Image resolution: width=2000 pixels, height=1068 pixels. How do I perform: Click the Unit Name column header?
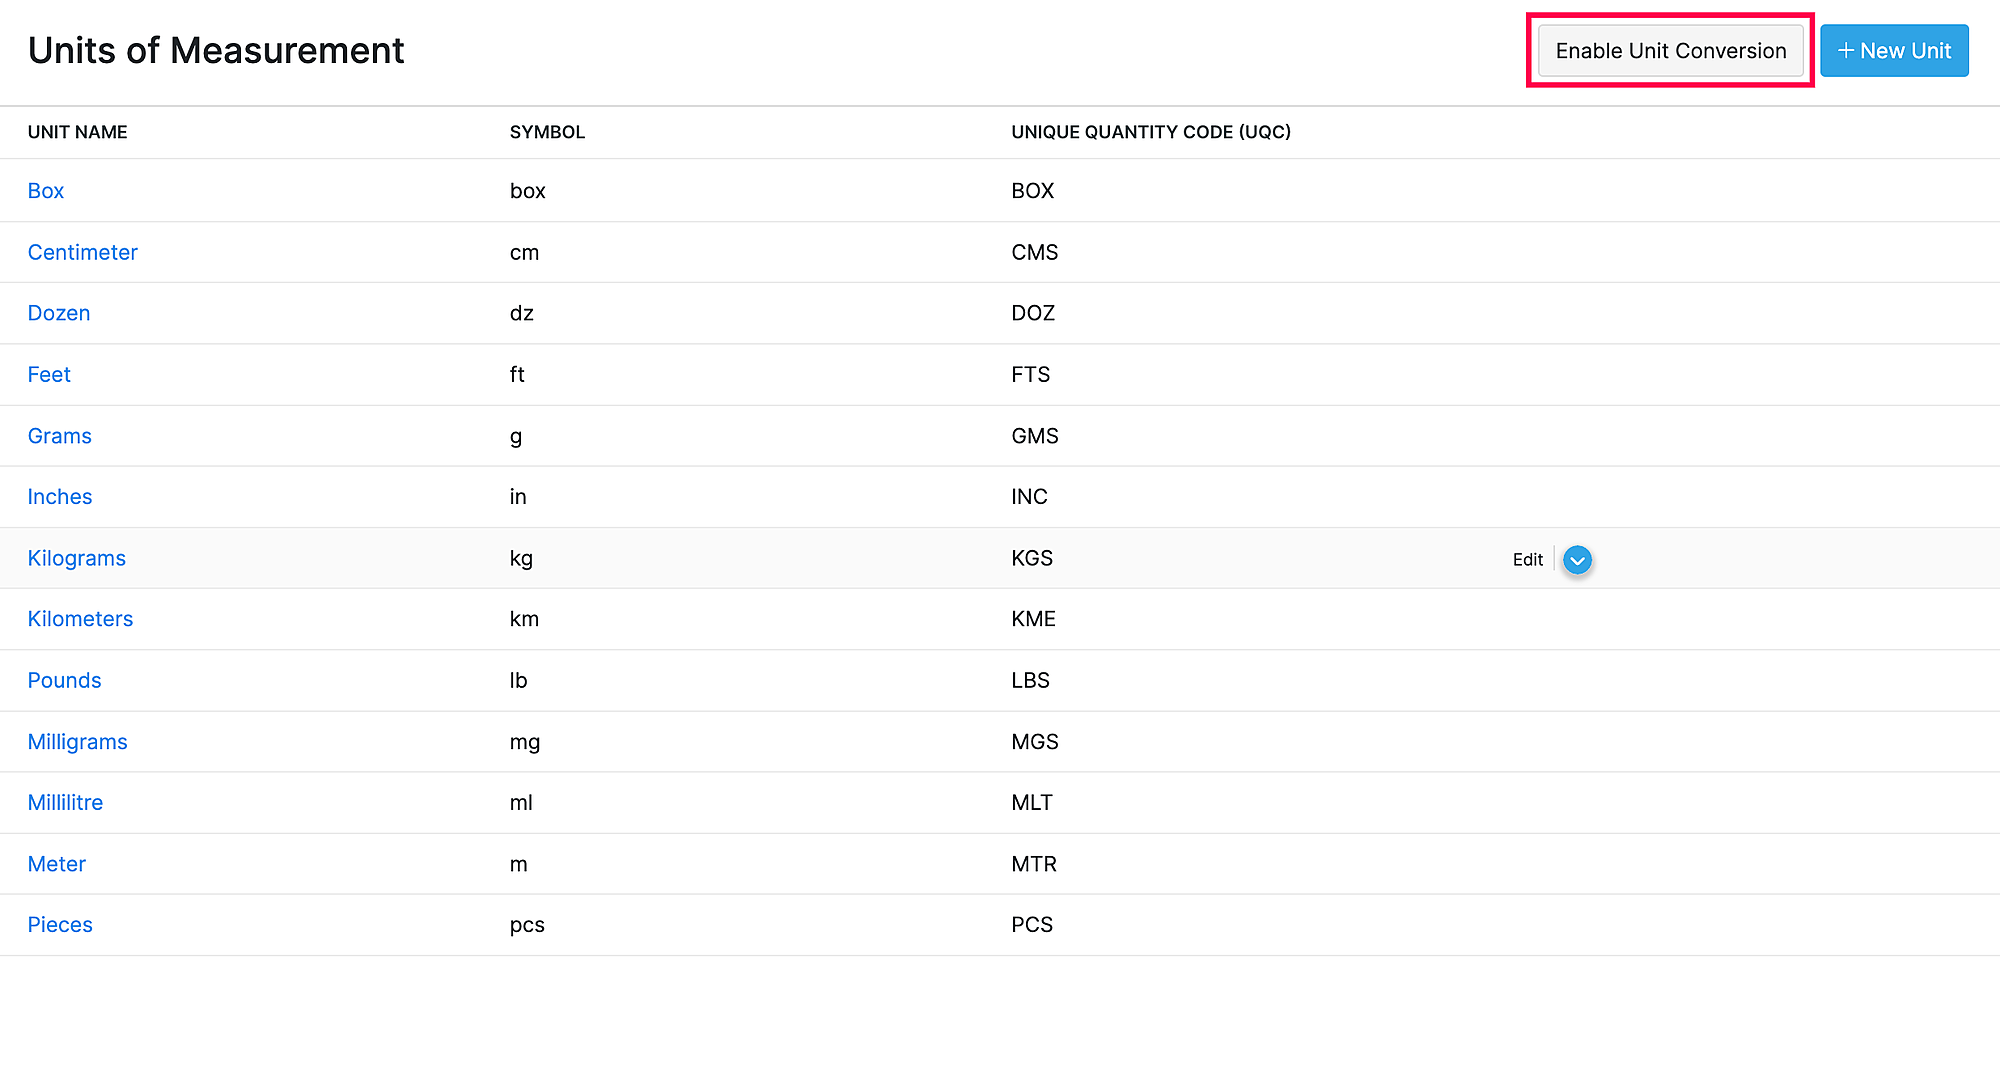(78, 133)
